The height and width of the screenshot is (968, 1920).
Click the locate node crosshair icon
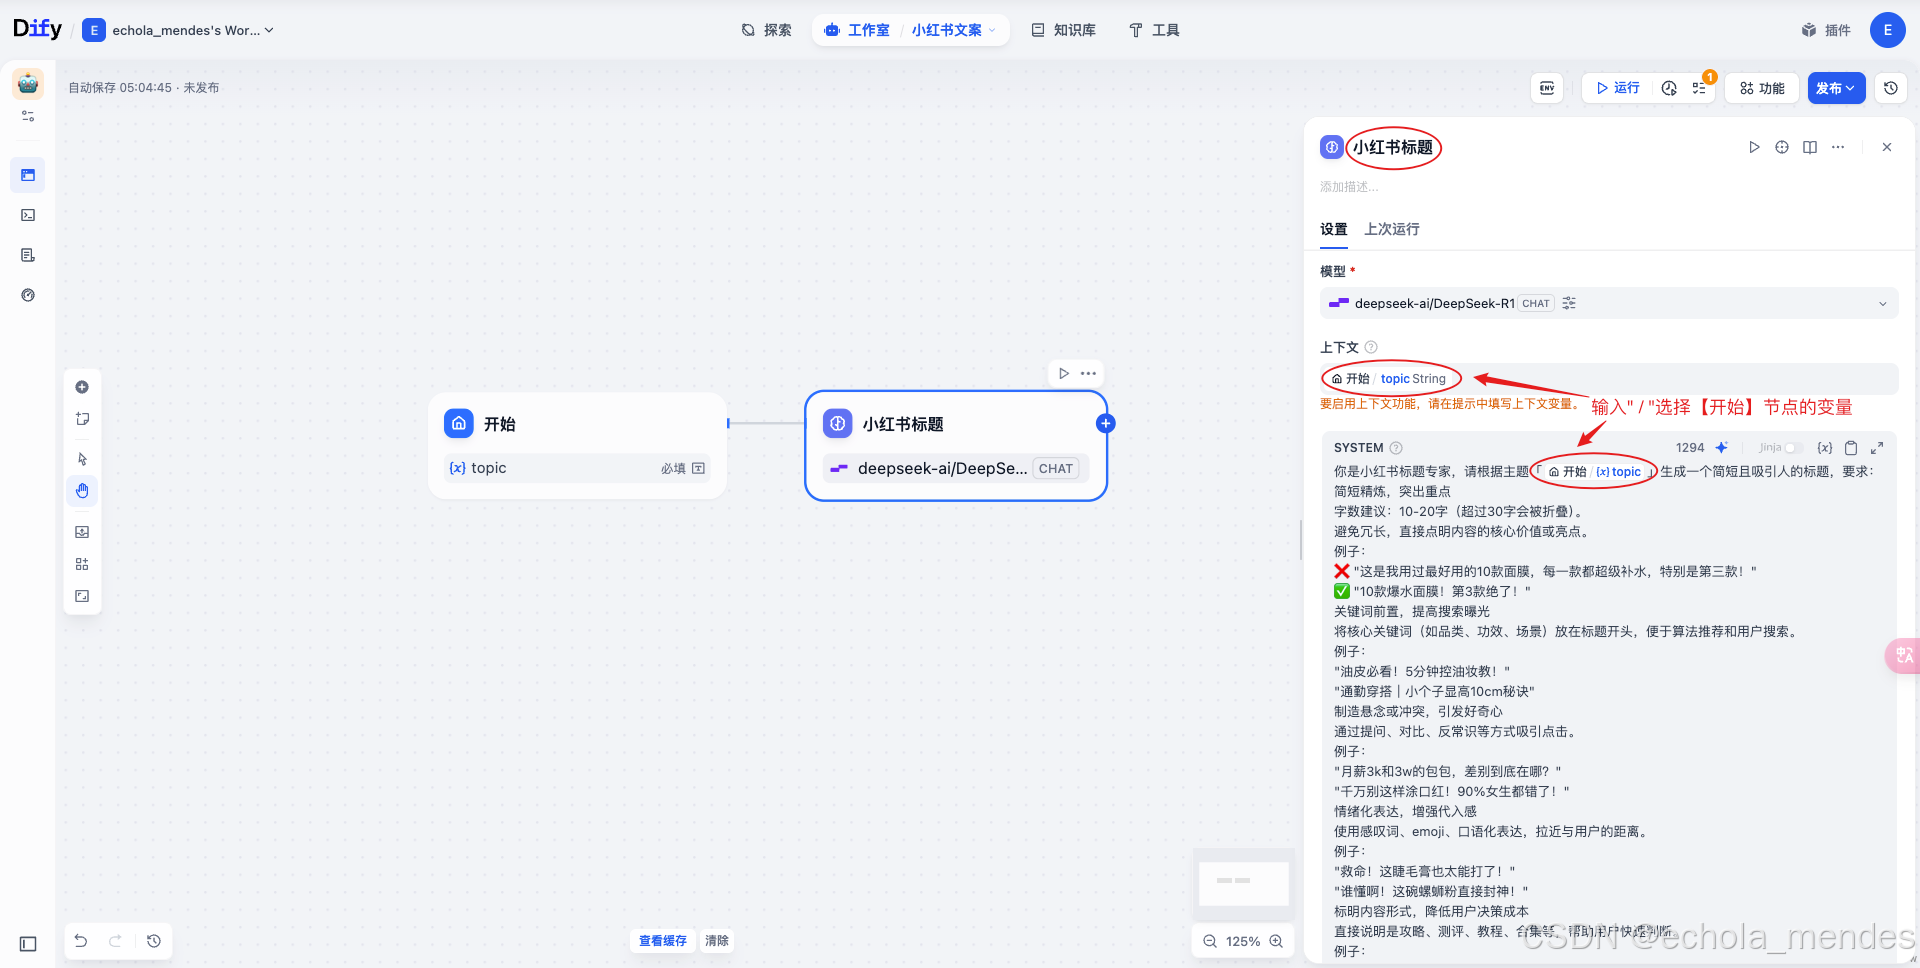pyautogui.click(x=1782, y=147)
